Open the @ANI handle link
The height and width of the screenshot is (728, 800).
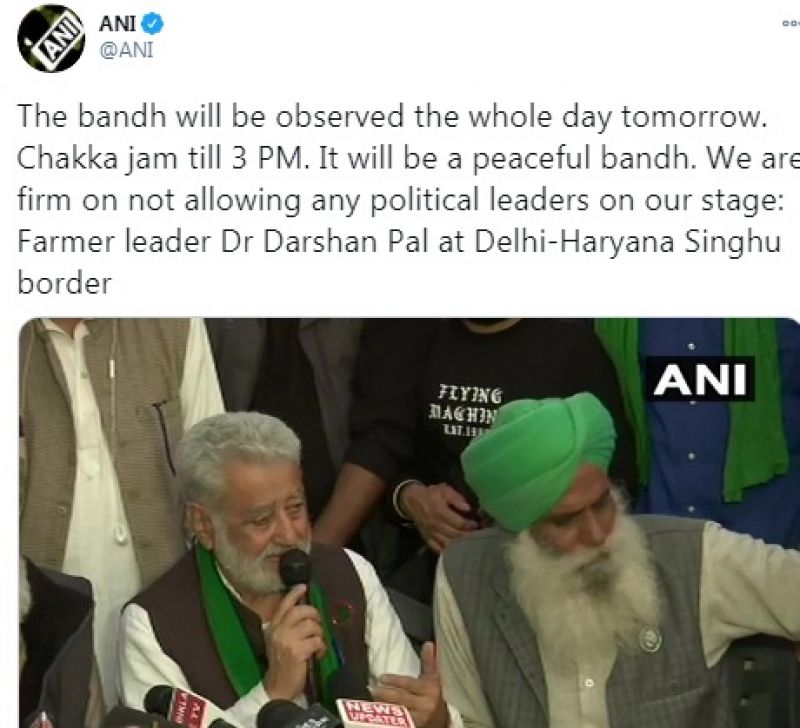point(127,51)
